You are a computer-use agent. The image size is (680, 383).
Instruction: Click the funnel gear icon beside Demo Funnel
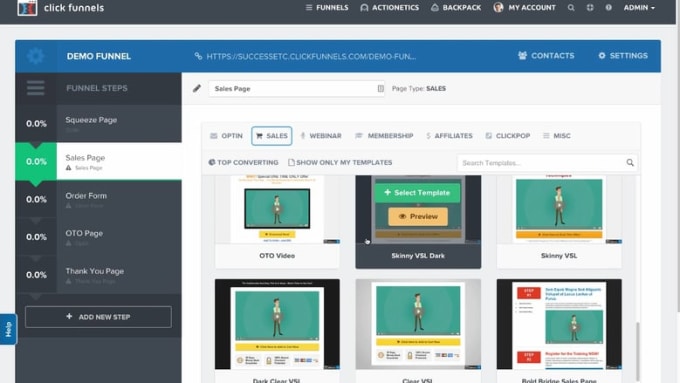pos(36,56)
